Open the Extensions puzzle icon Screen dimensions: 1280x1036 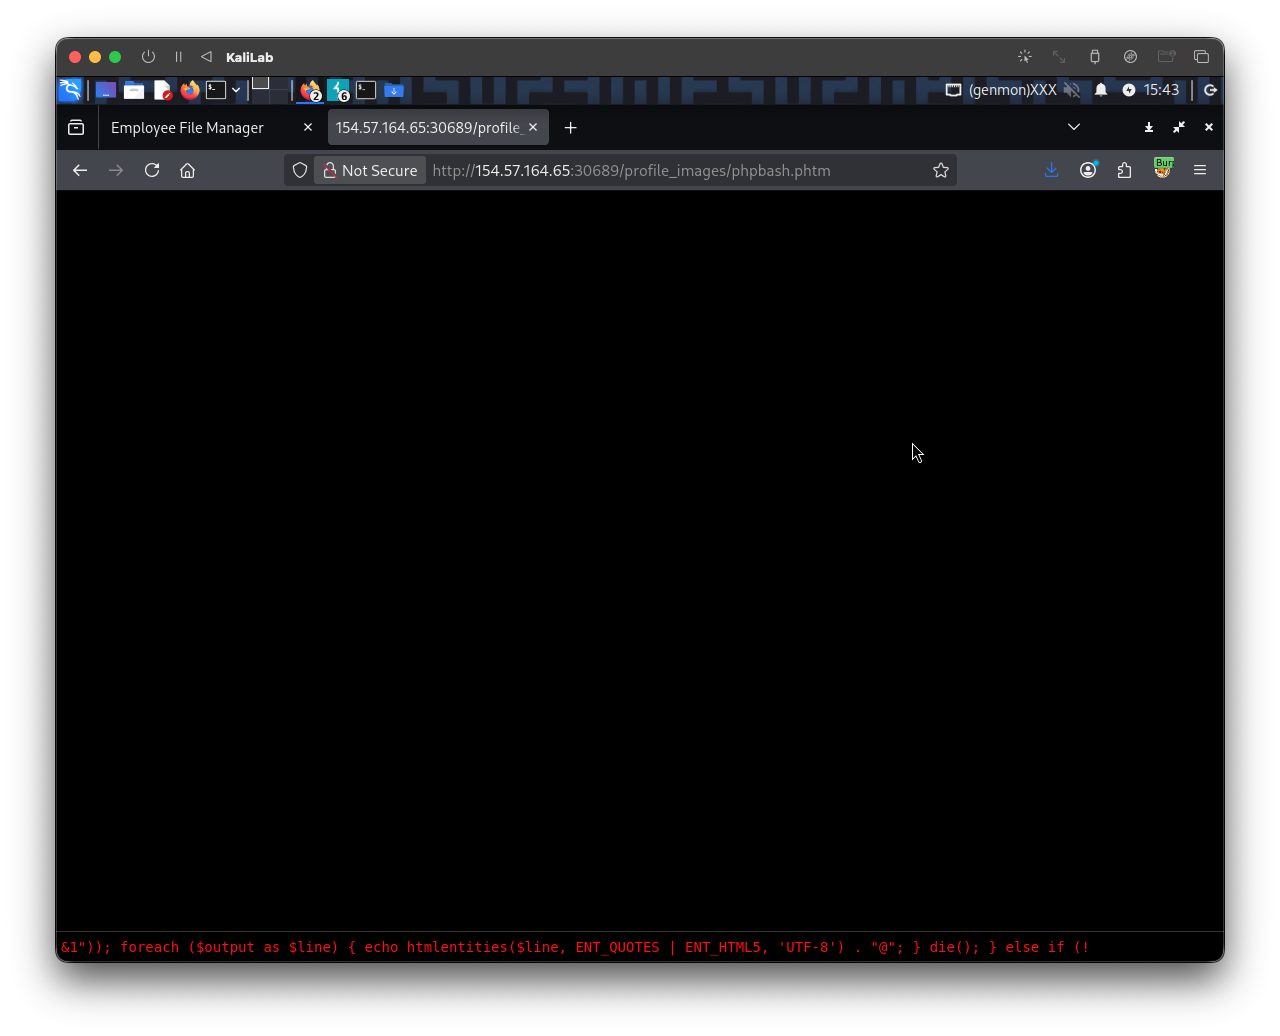1125,170
